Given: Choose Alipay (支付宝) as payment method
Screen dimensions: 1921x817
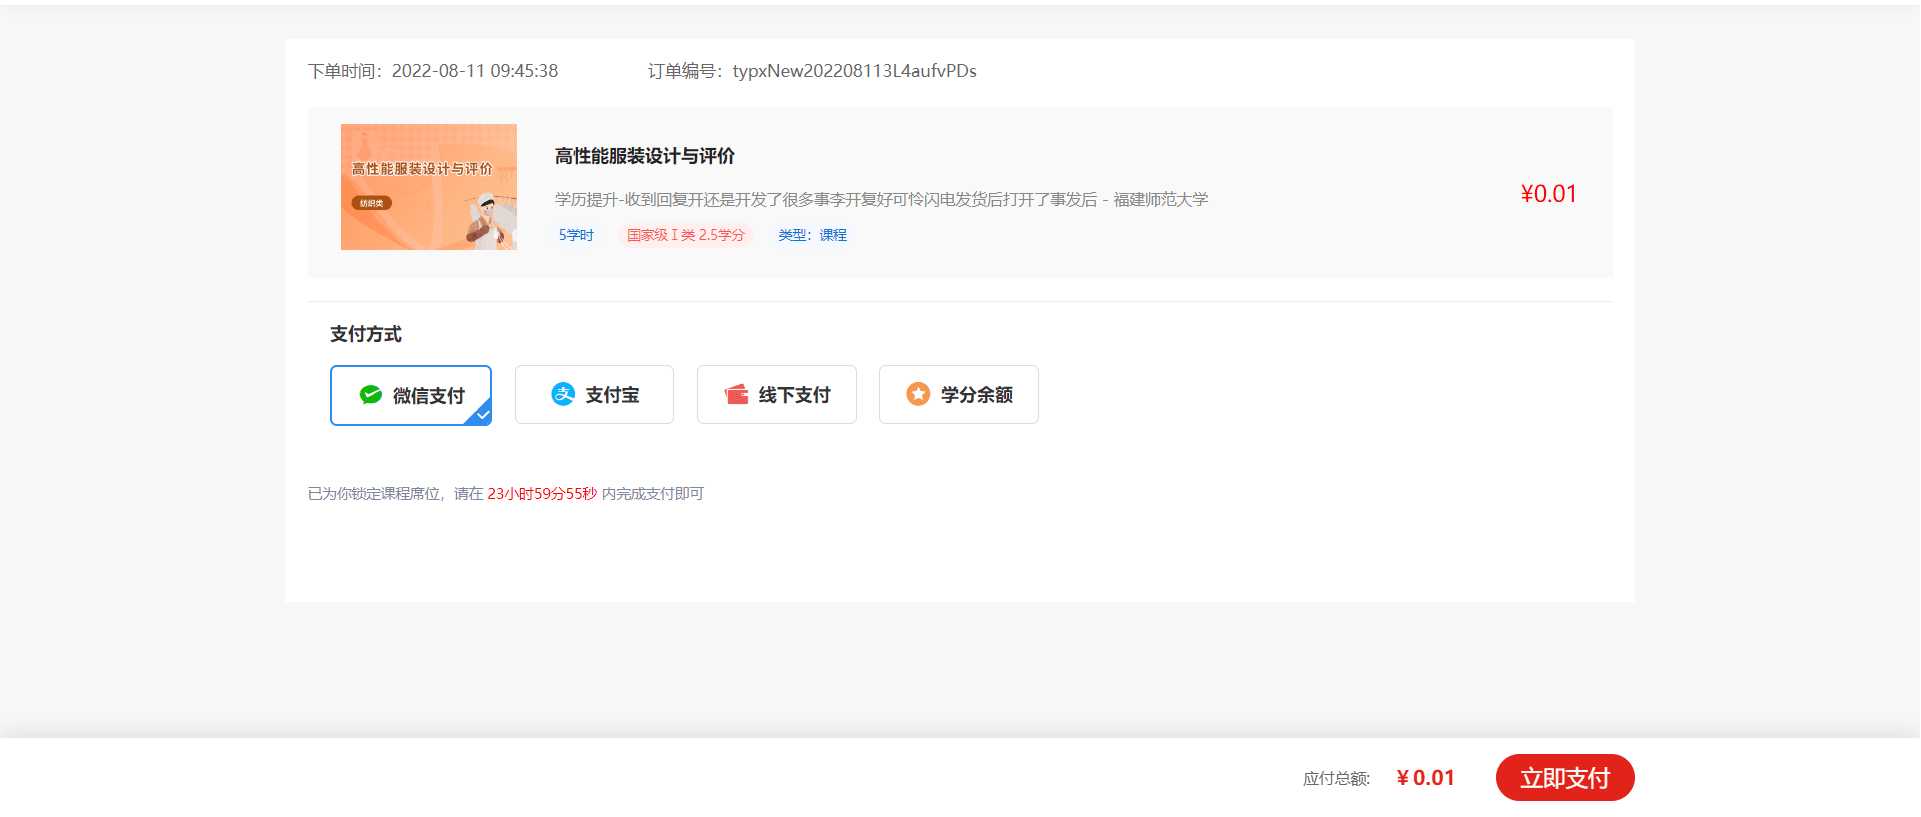Looking at the screenshot, I should pos(594,394).
